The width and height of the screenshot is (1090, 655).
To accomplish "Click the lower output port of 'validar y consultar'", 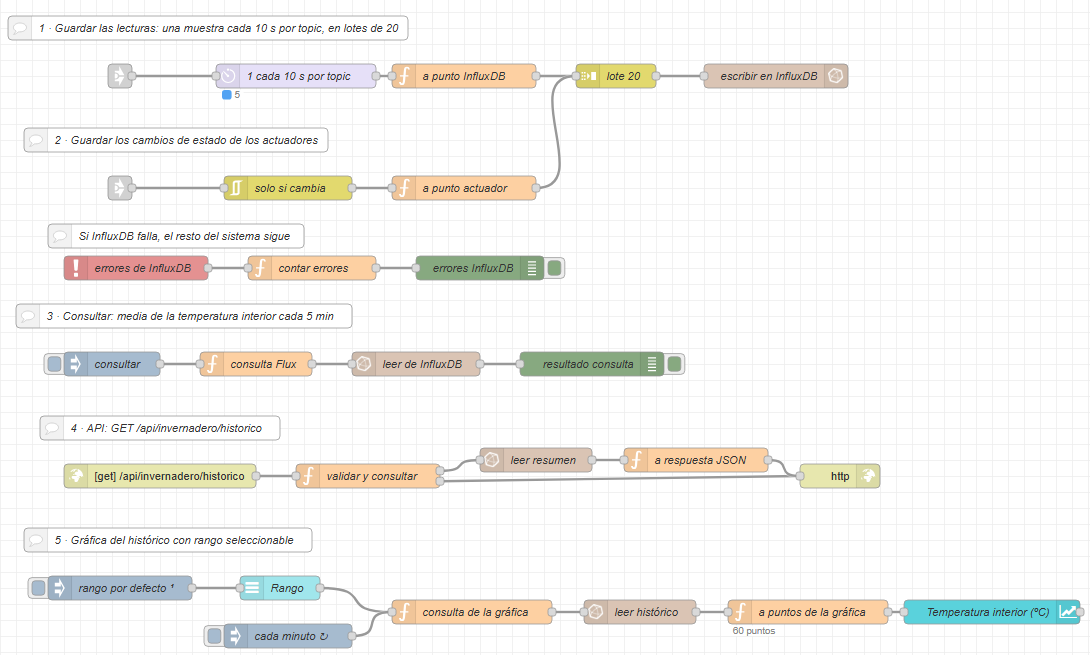I will tap(440, 480).
